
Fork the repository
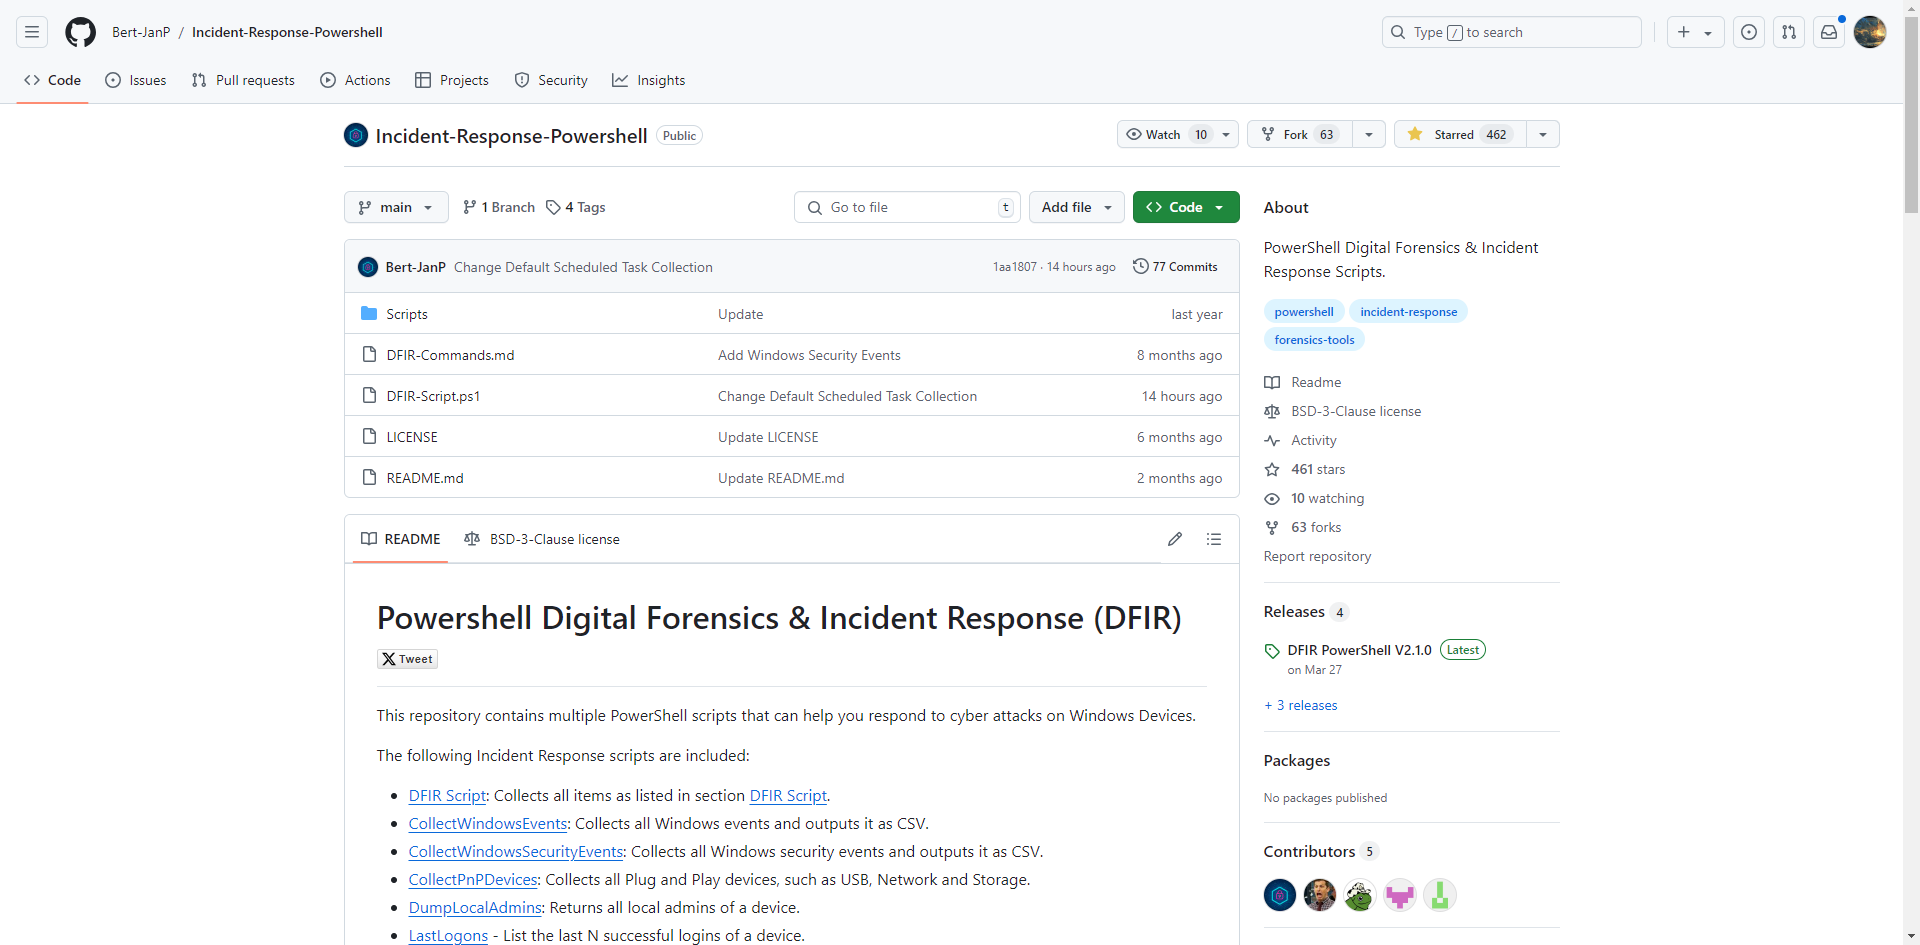[1299, 134]
